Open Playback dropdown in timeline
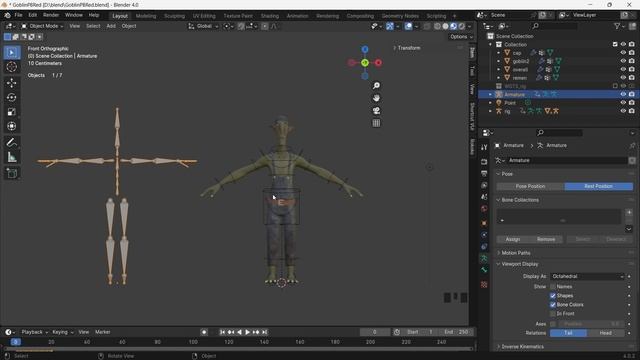 coord(34,332)
